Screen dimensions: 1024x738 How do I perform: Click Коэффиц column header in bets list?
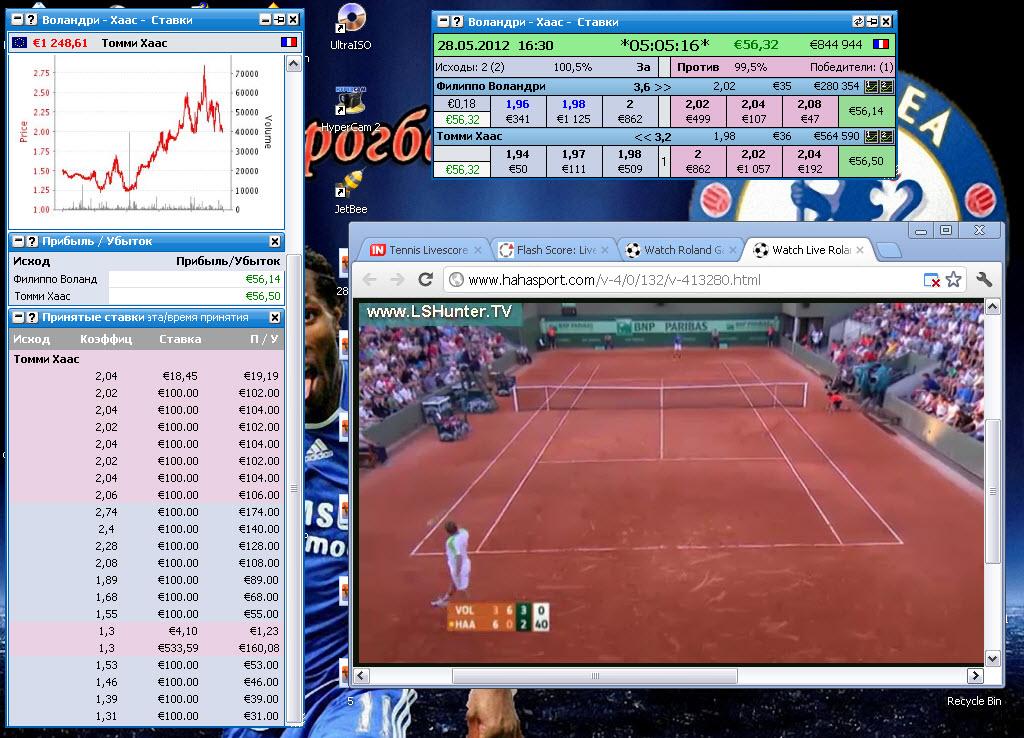coord(106,339)
